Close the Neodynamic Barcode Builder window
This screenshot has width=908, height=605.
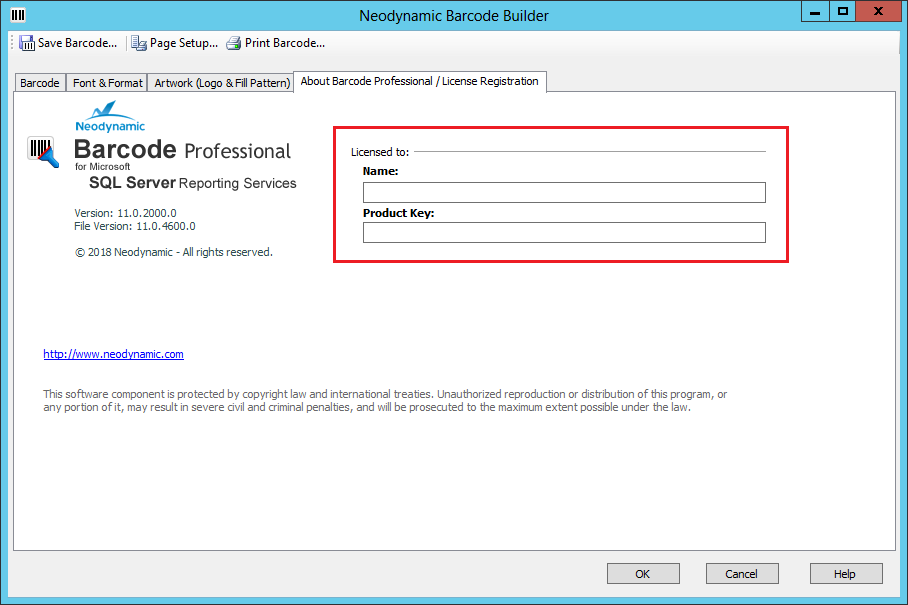(x=879, y=12)
